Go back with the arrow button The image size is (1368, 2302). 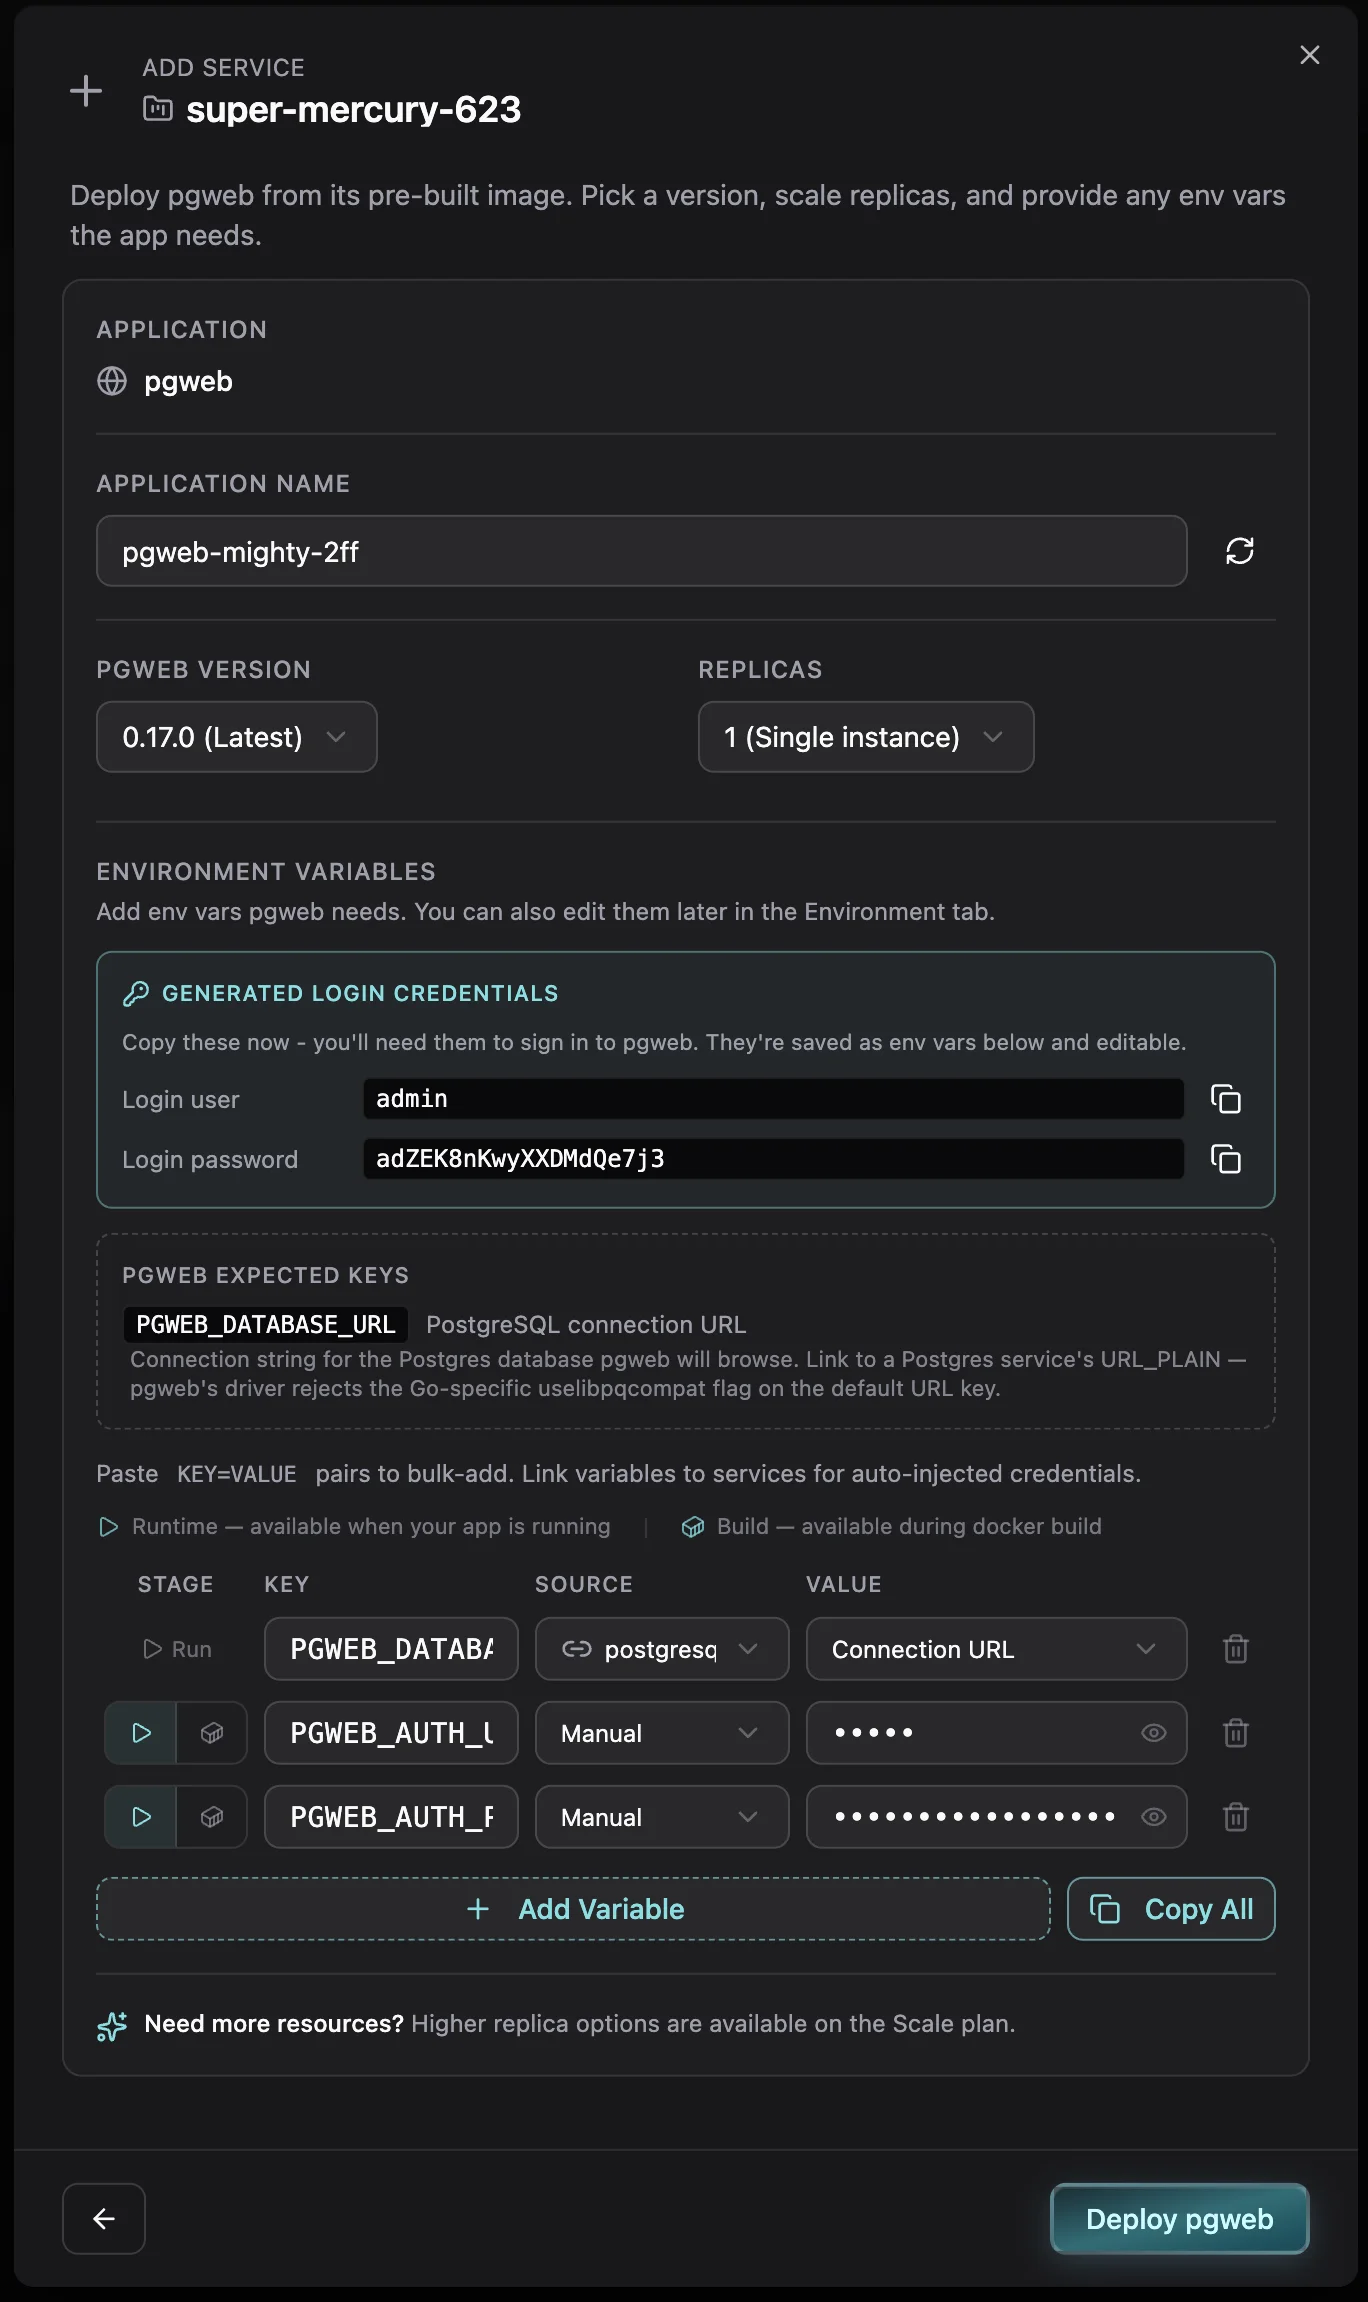[104, 2219]
